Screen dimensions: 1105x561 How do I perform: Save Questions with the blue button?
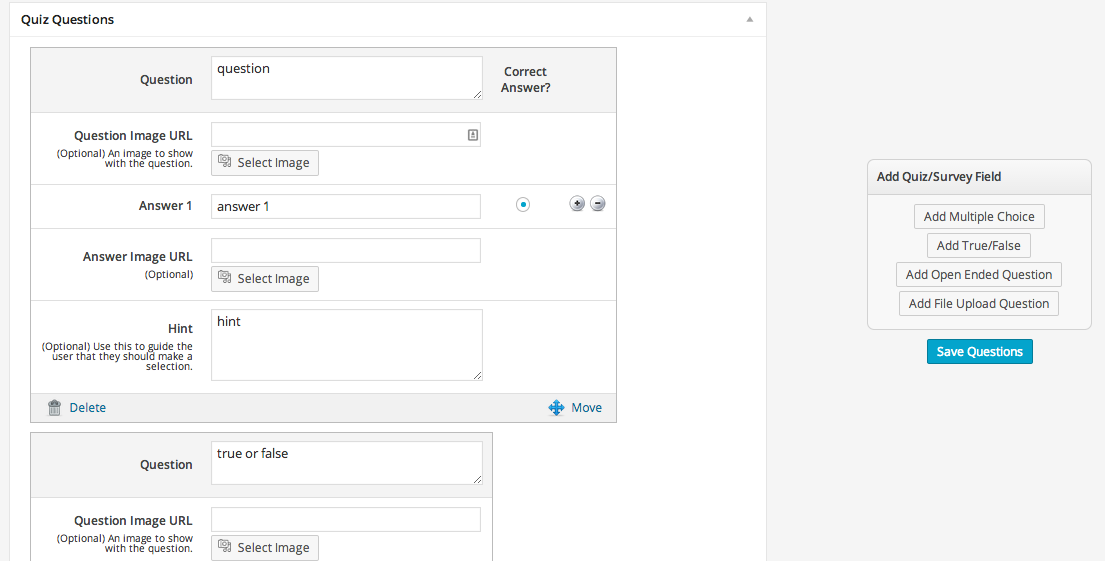click(x=979, y=352)
